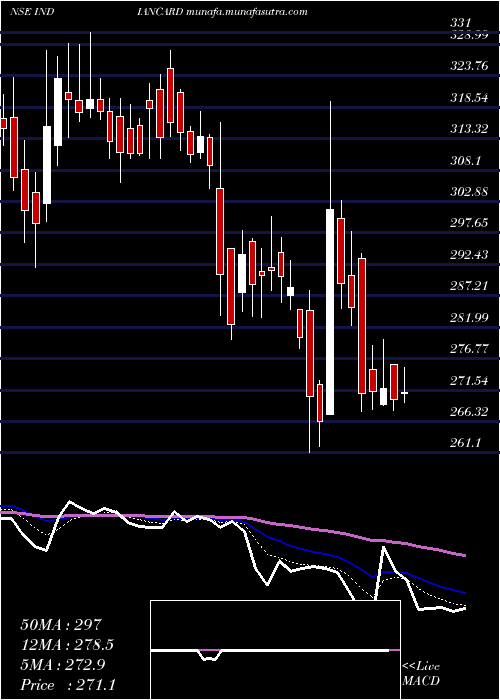The width and height of the screenshot is (500, 700).
Task: Click the 276.77 price axis label
Action: (x=469, y=349)
